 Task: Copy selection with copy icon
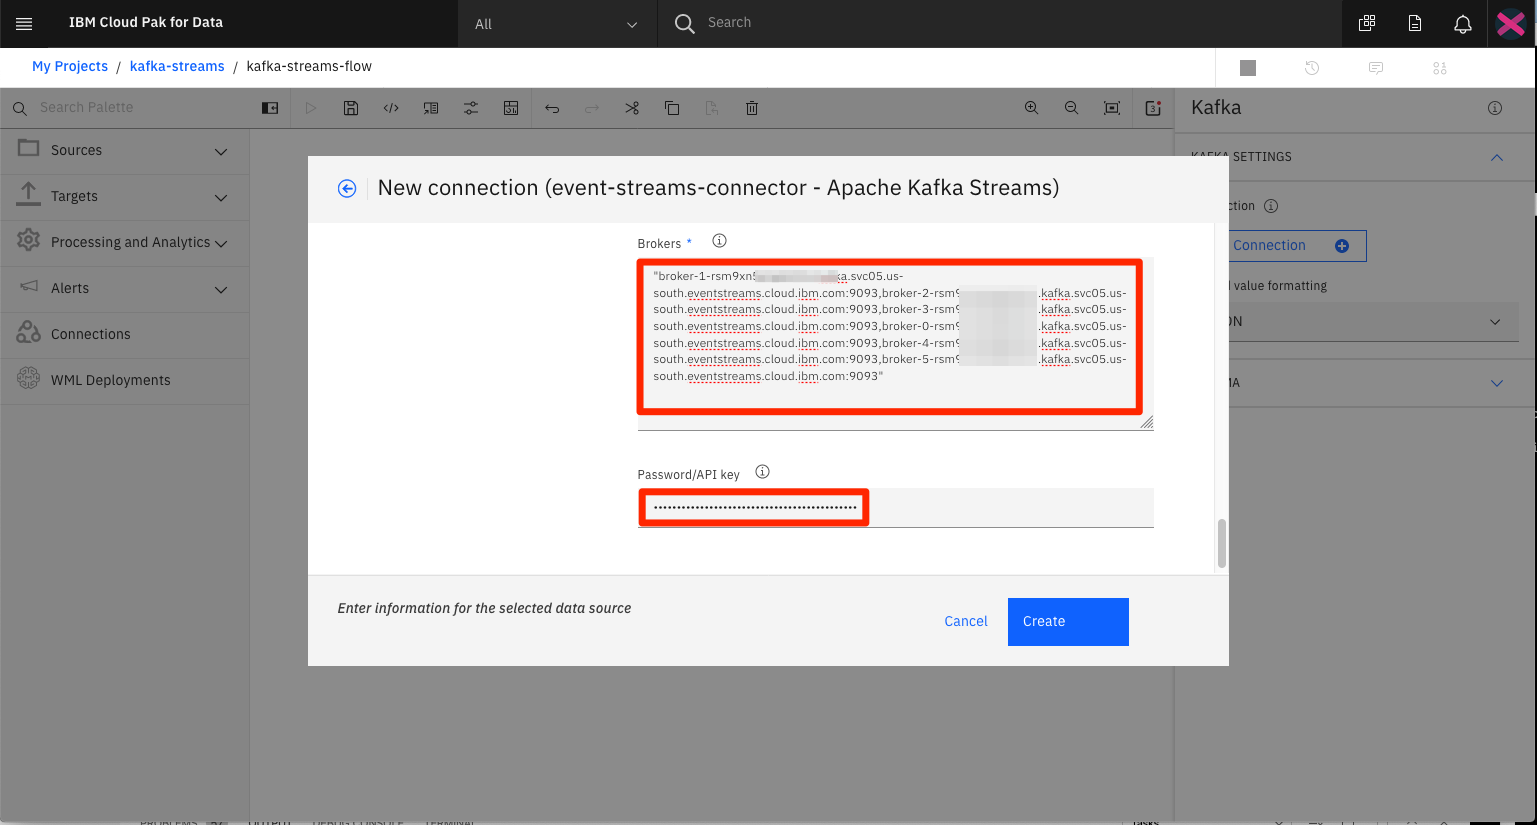coord(672,108)
